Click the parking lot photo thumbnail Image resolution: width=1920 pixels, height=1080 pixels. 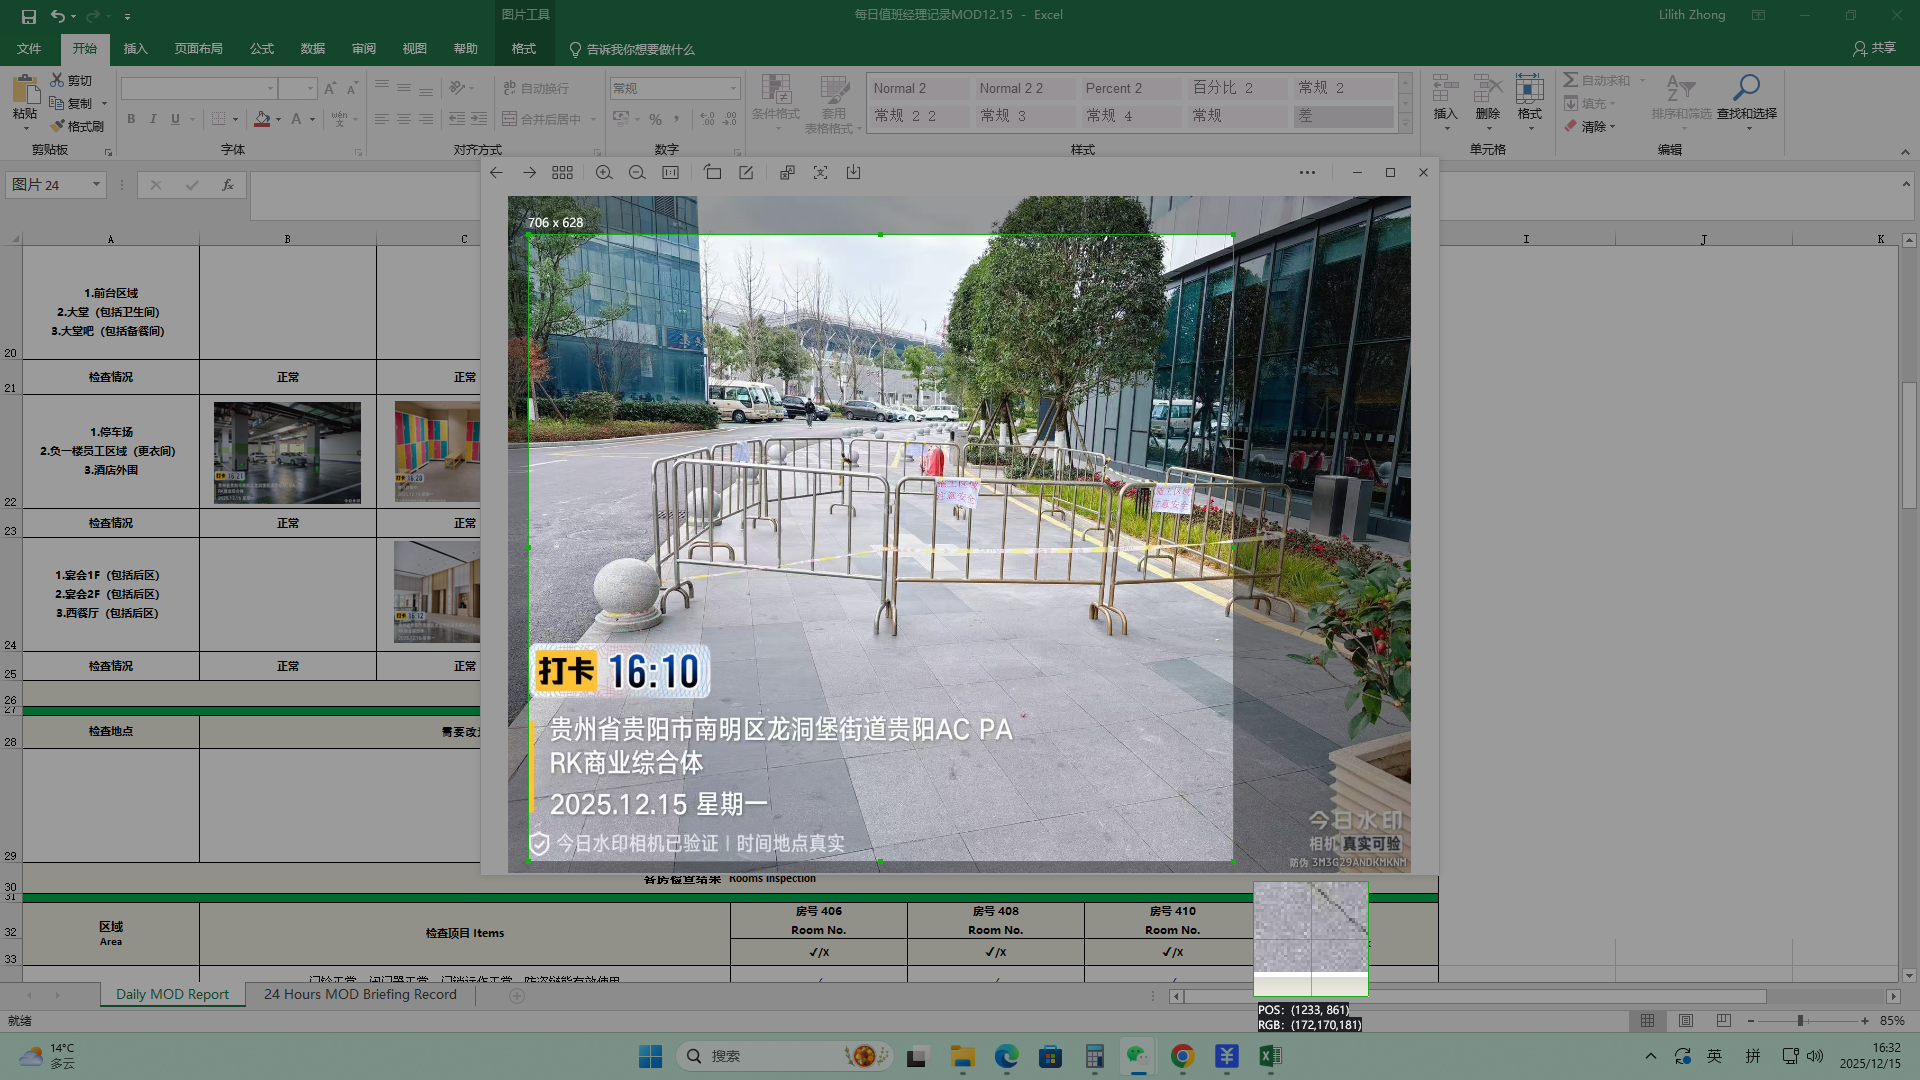287,452
